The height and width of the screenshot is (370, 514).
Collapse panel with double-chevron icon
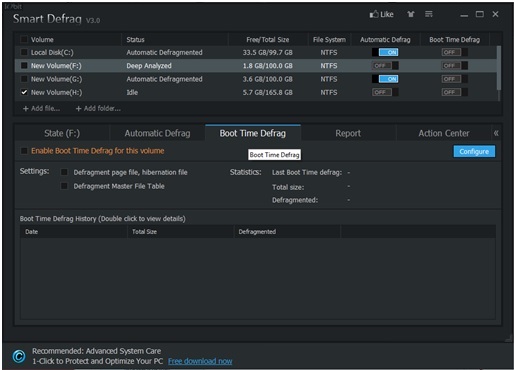pyautogui.click(x=496, y=133)
